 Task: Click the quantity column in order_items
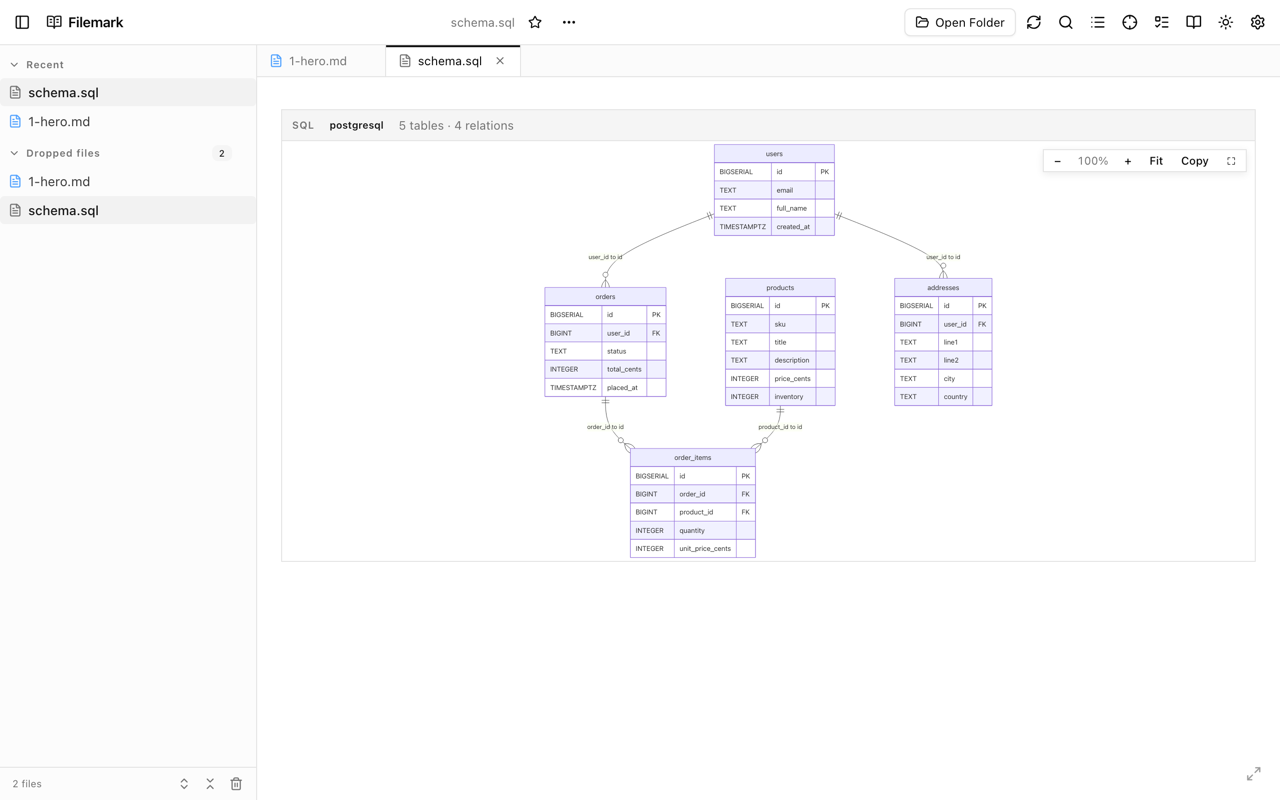(692, 531)
